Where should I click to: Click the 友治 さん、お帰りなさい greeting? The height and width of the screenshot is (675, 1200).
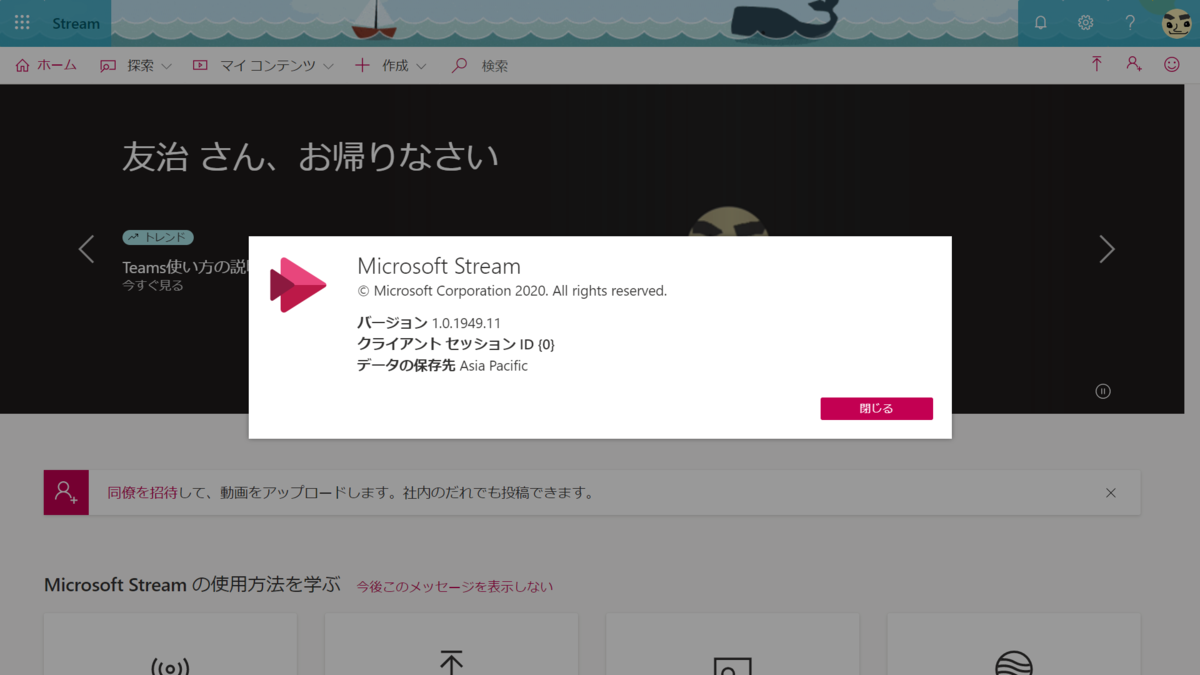(310, 157)
